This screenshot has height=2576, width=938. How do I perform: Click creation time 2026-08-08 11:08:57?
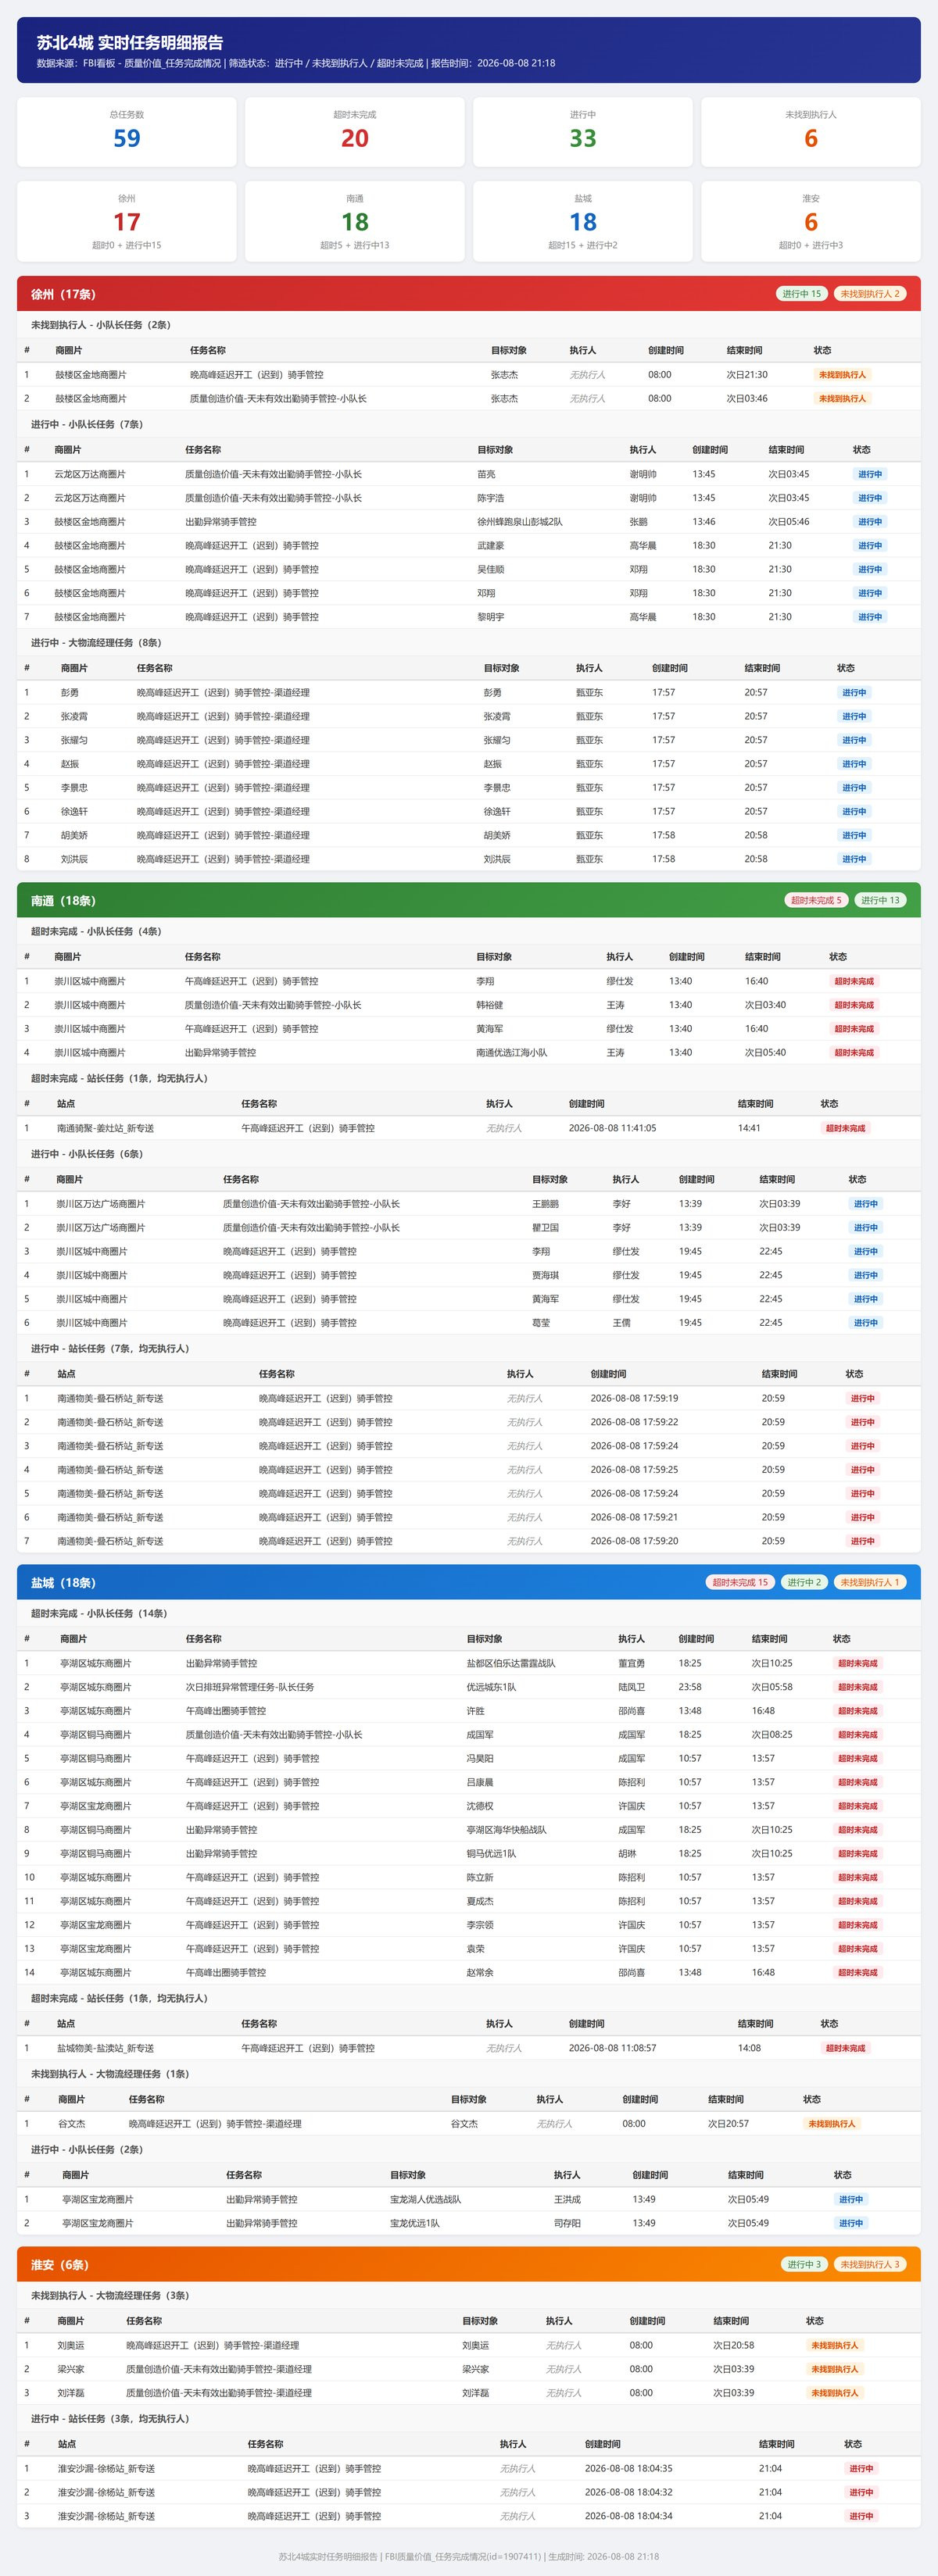613,2048
